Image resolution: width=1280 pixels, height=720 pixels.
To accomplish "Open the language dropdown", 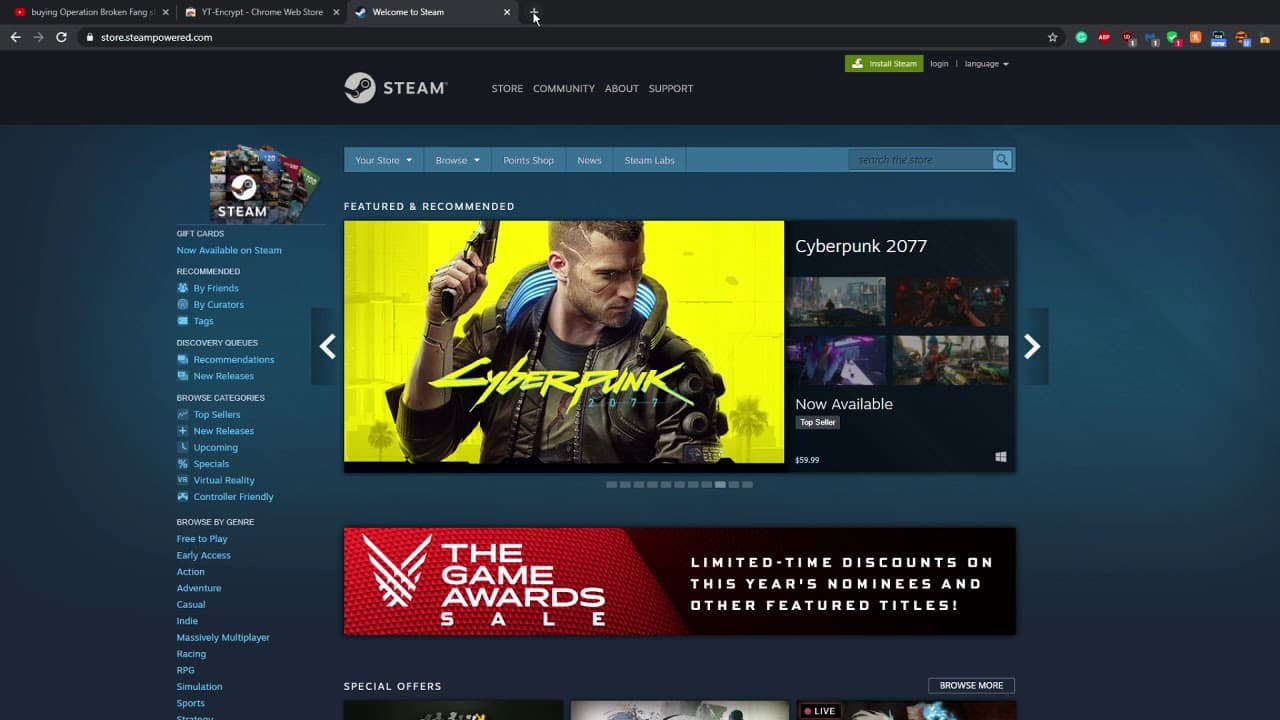I will [x=987, y=64].
